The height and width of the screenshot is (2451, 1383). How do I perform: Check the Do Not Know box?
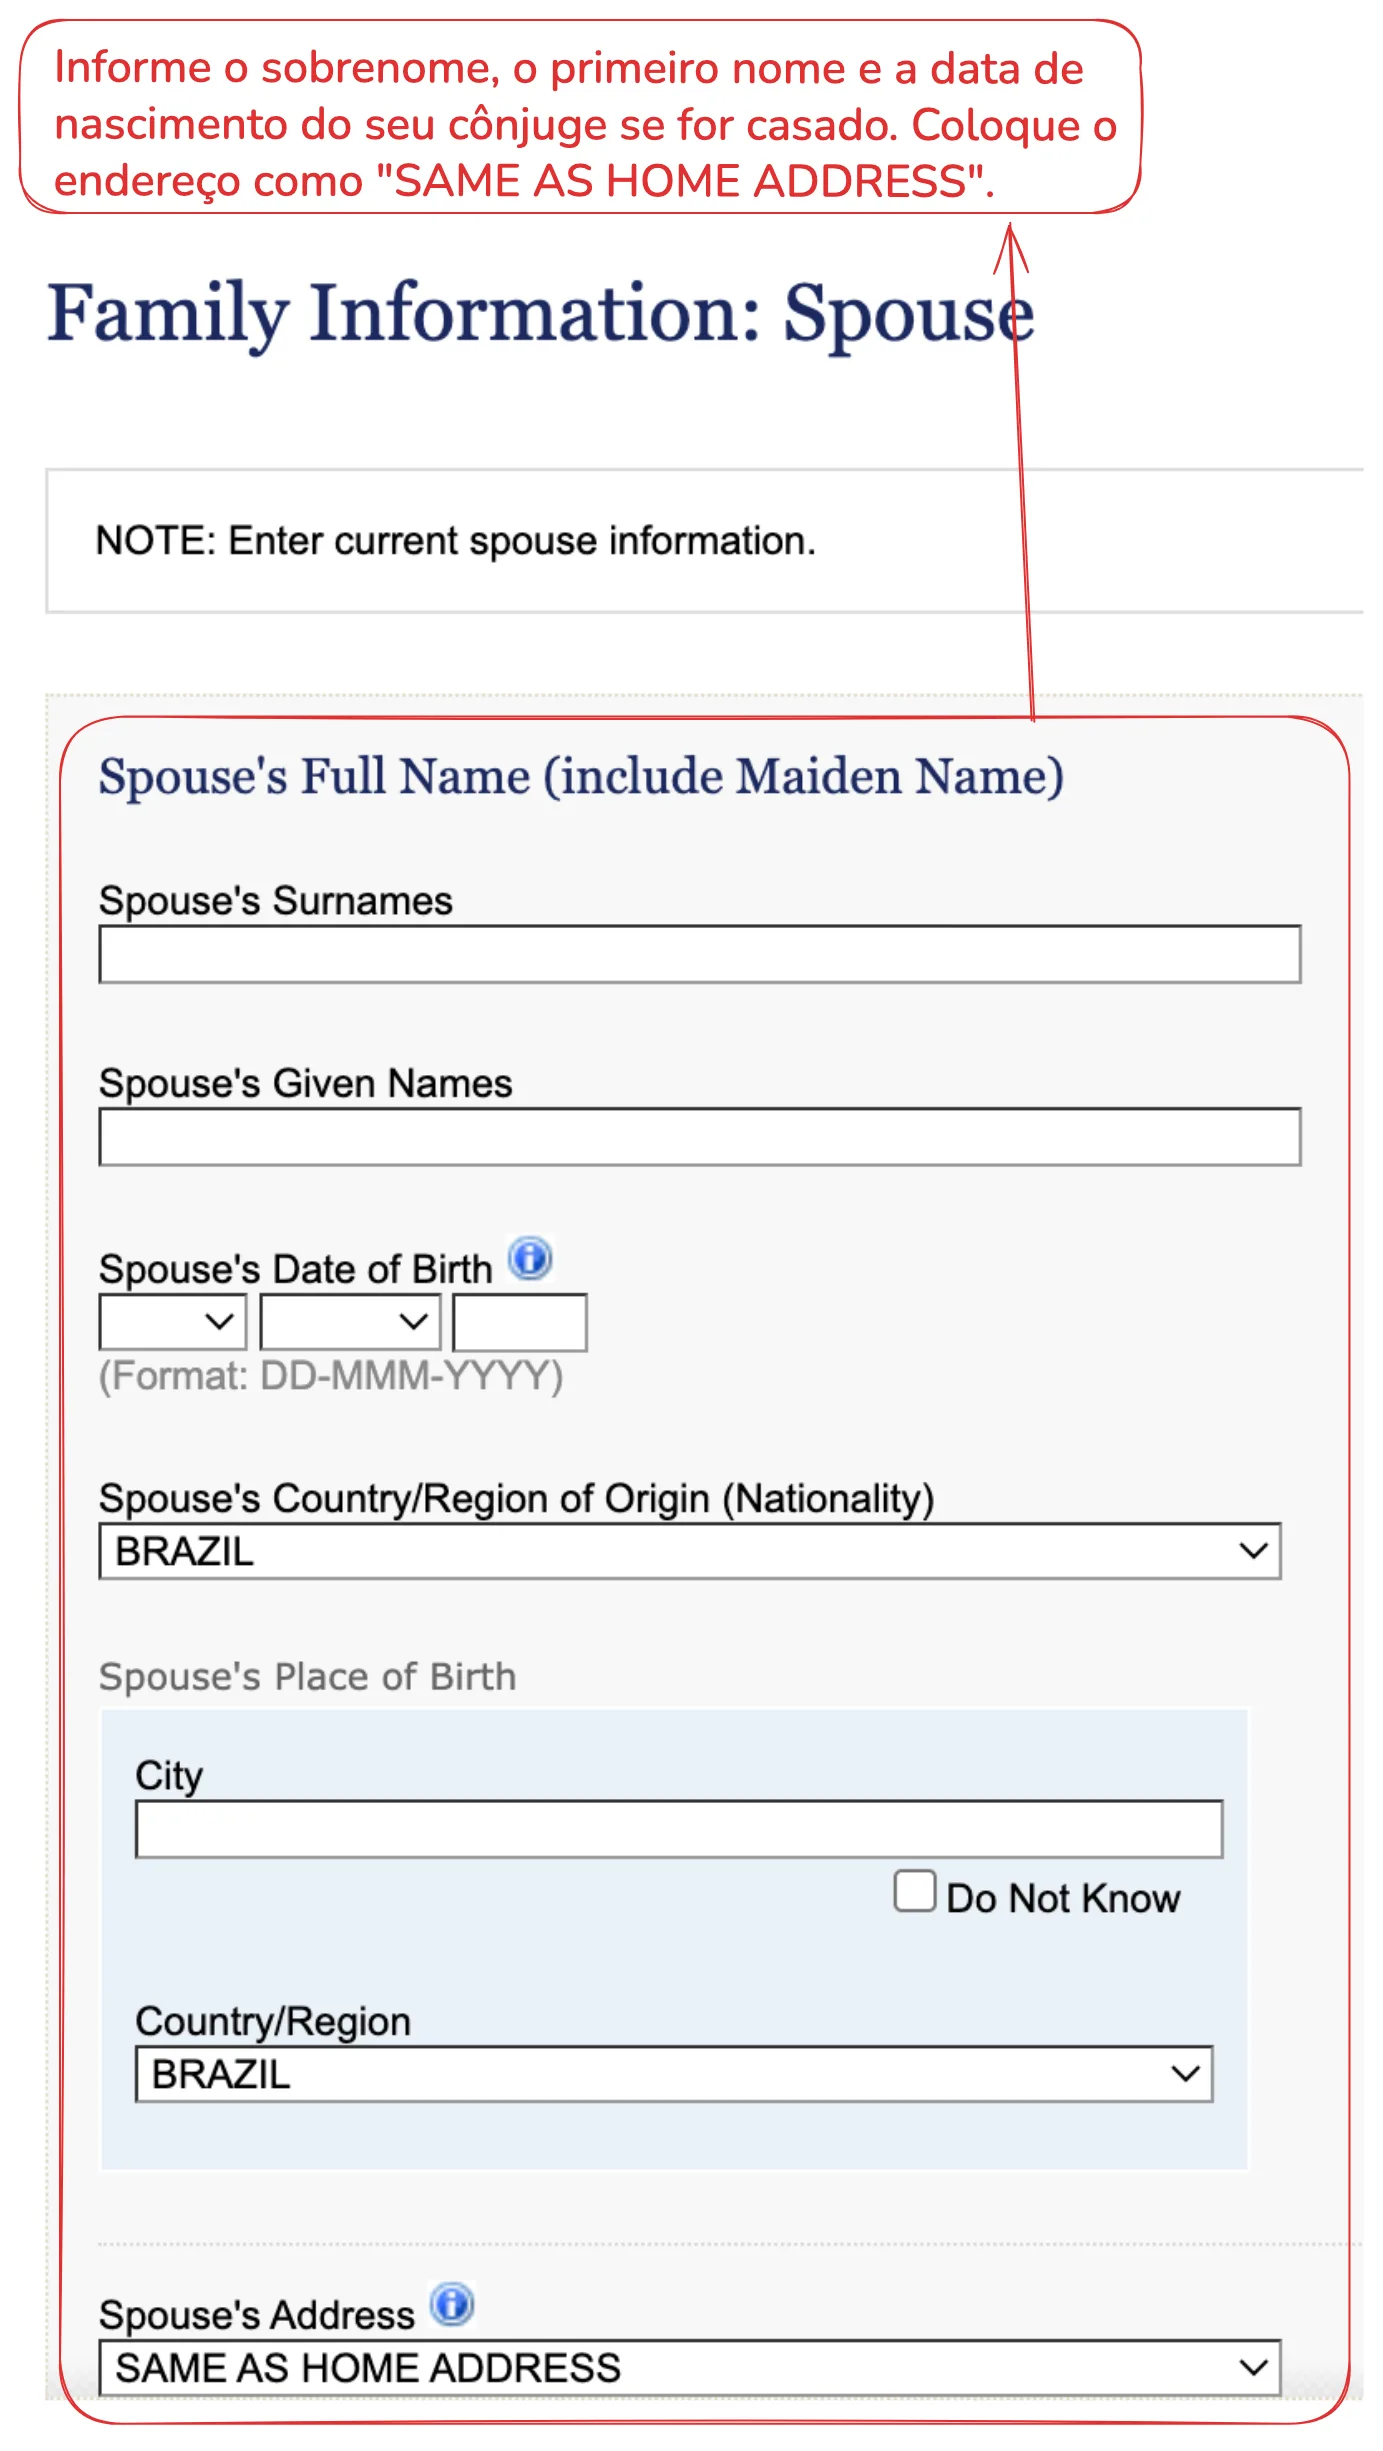(x=914, y=1891)
